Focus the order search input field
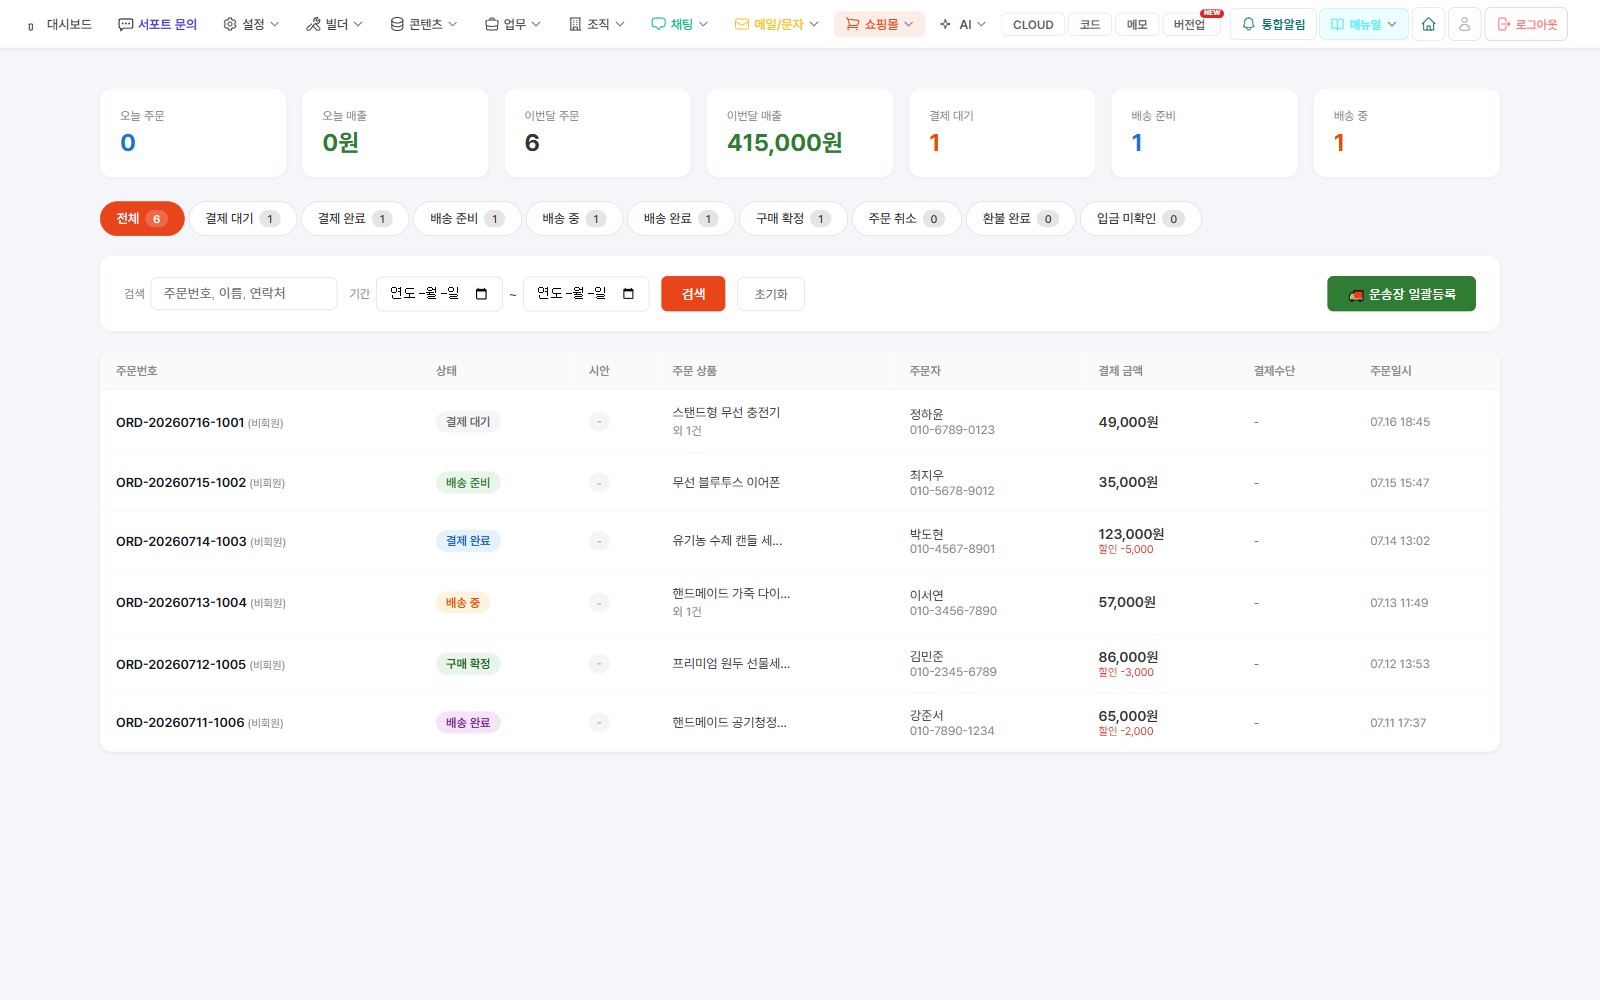 tap(244, 294)
